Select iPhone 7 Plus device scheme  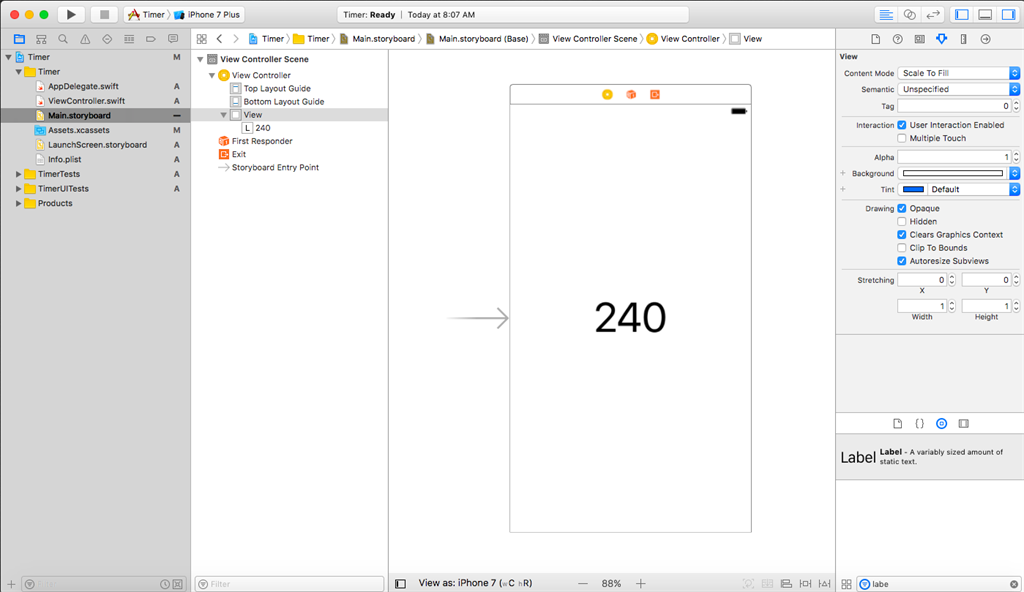[208, 14]
